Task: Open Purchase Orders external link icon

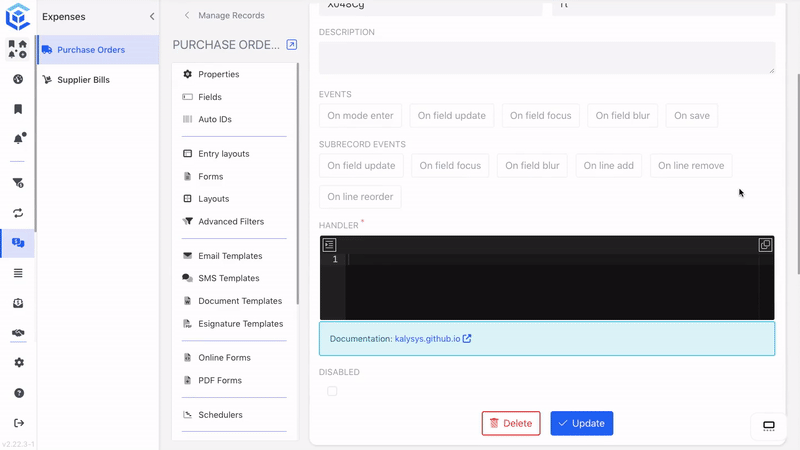Action: 292,44
